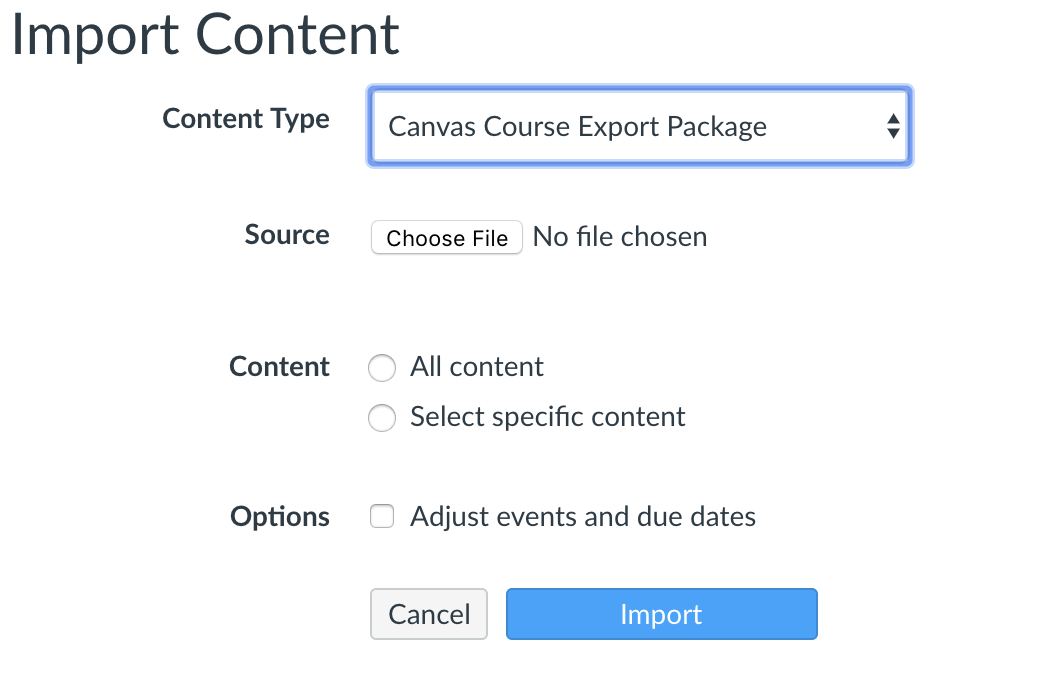Click the up-down arrows in Content Type select
Screen dimensions: 1062x682
[893, 126]
